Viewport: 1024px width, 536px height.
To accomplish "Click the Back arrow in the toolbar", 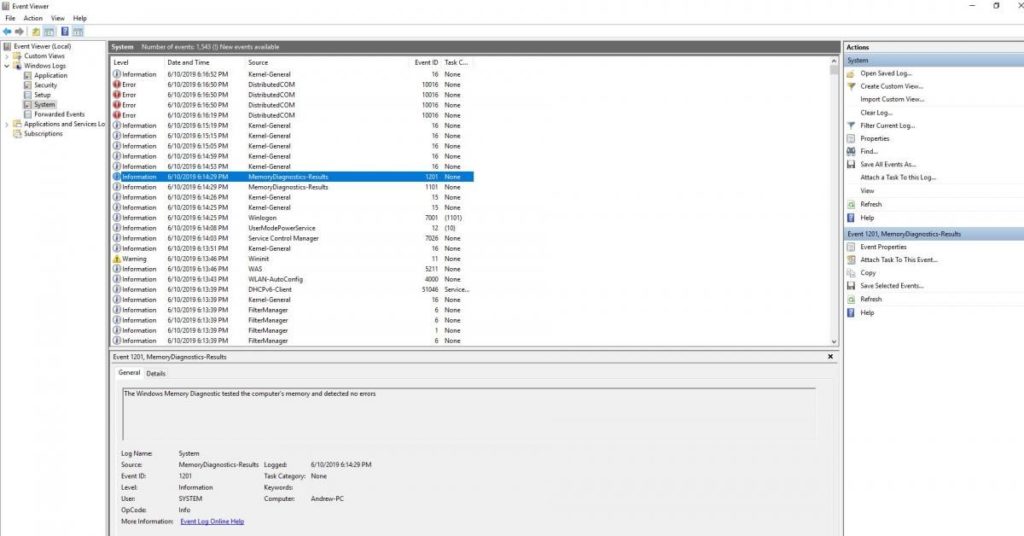I will pos(8,32).
